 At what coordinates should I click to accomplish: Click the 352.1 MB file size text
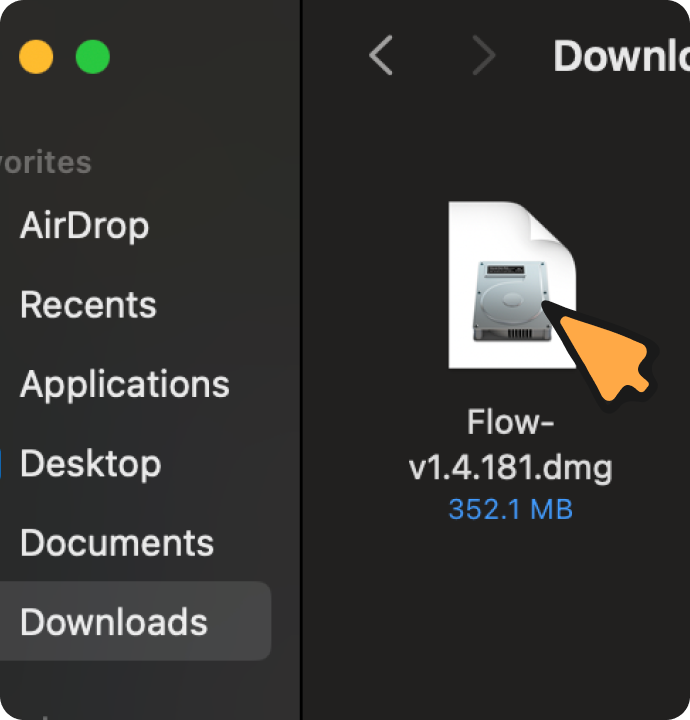pos(510,509)
